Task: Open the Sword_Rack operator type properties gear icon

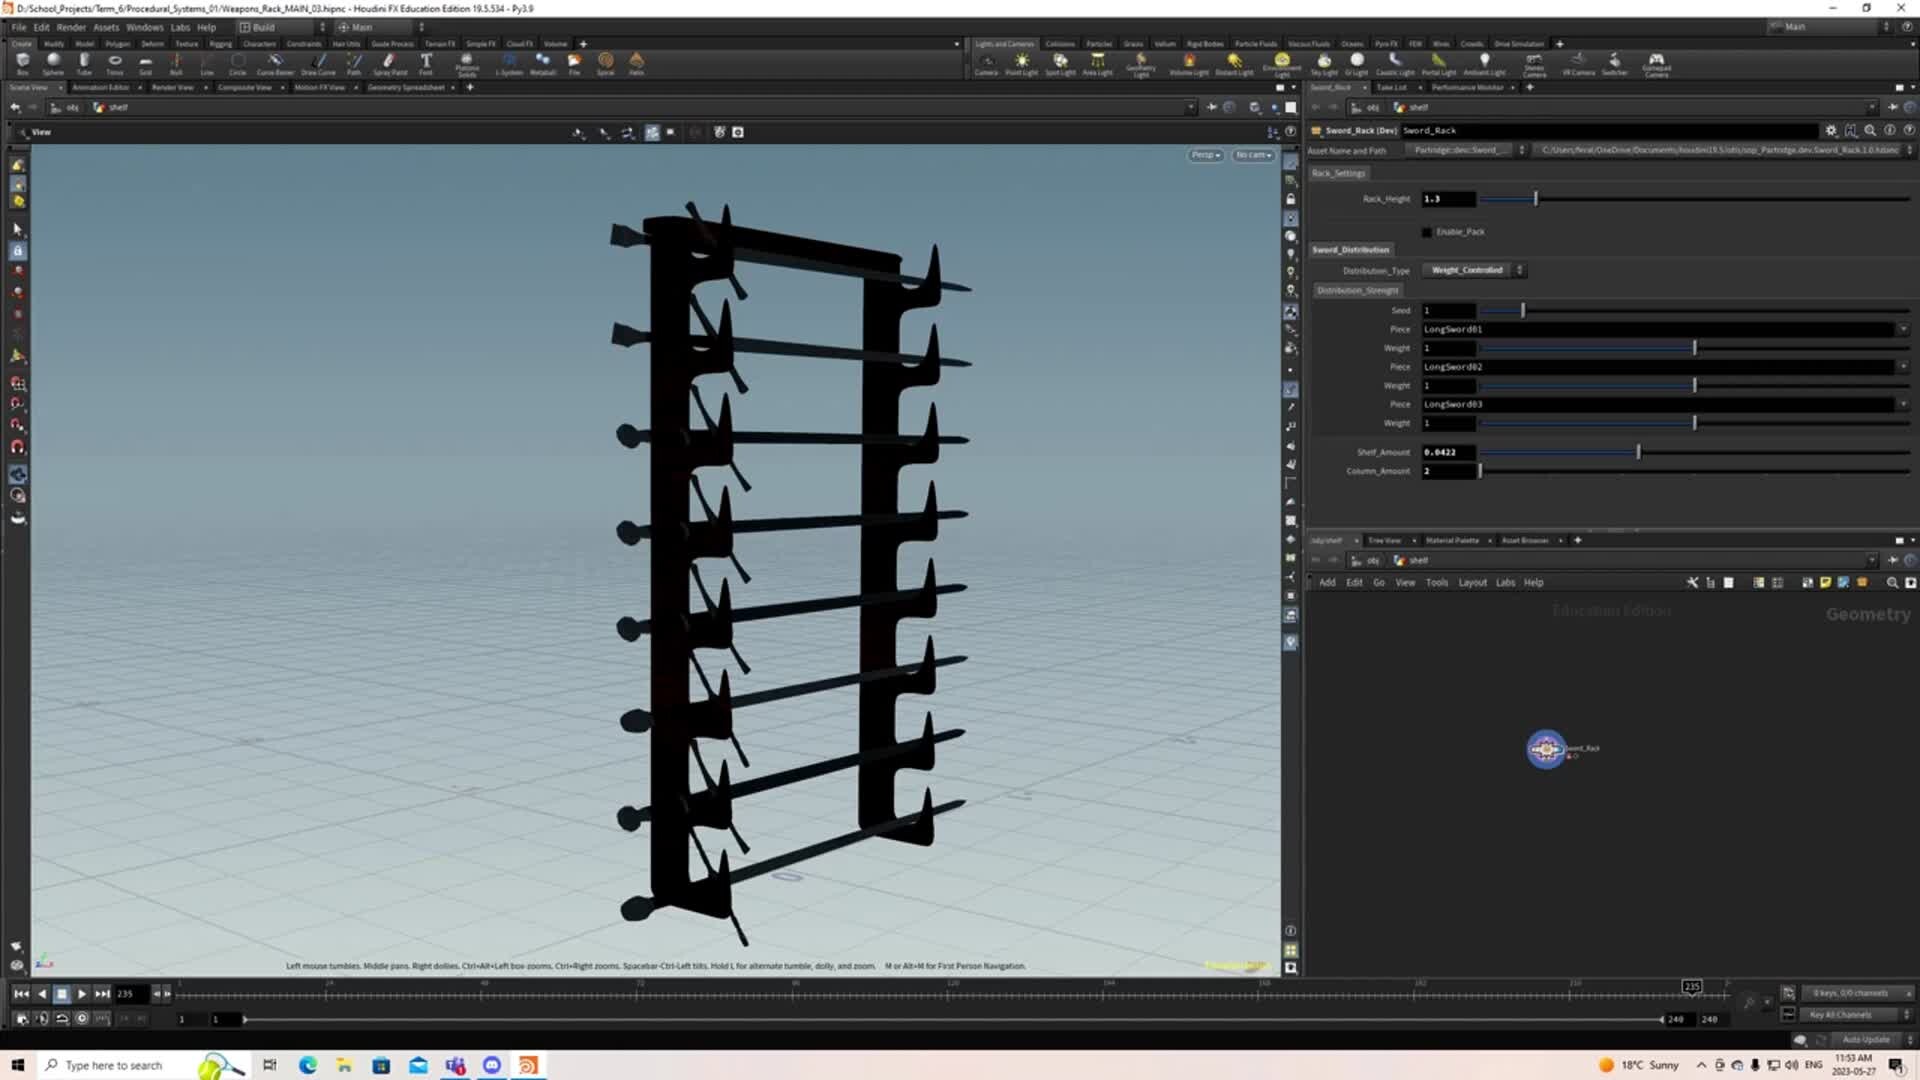Action: (1832, 130)
